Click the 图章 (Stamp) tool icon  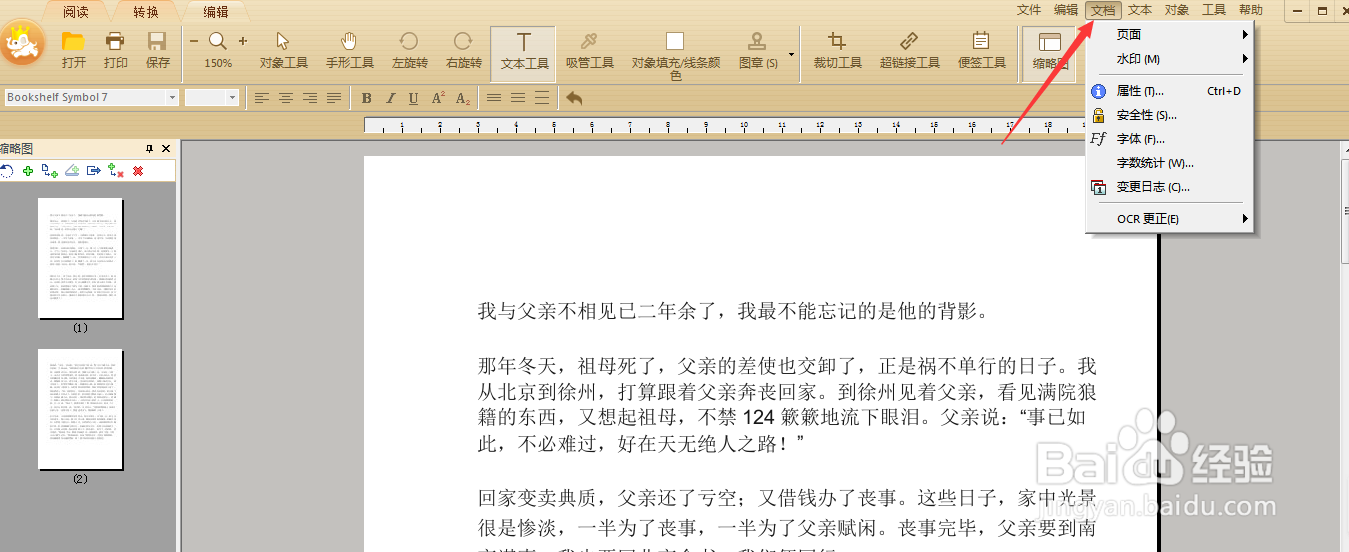point(757,42)
